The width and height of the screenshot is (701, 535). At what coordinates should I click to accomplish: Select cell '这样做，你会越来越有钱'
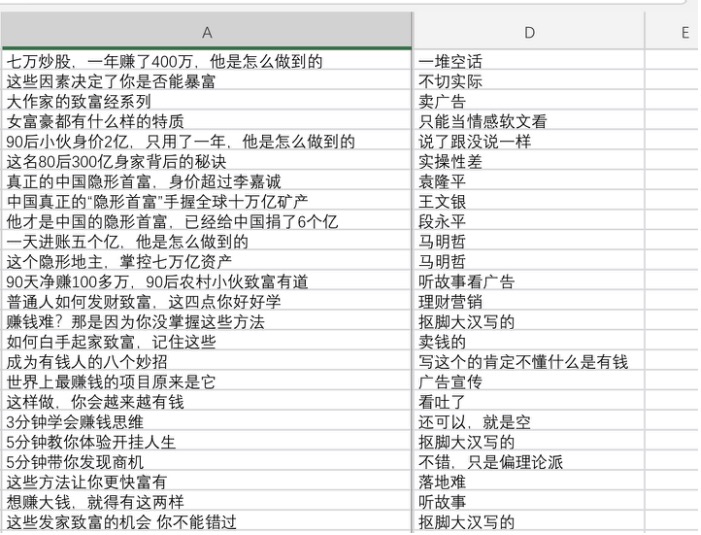point(207,401)
